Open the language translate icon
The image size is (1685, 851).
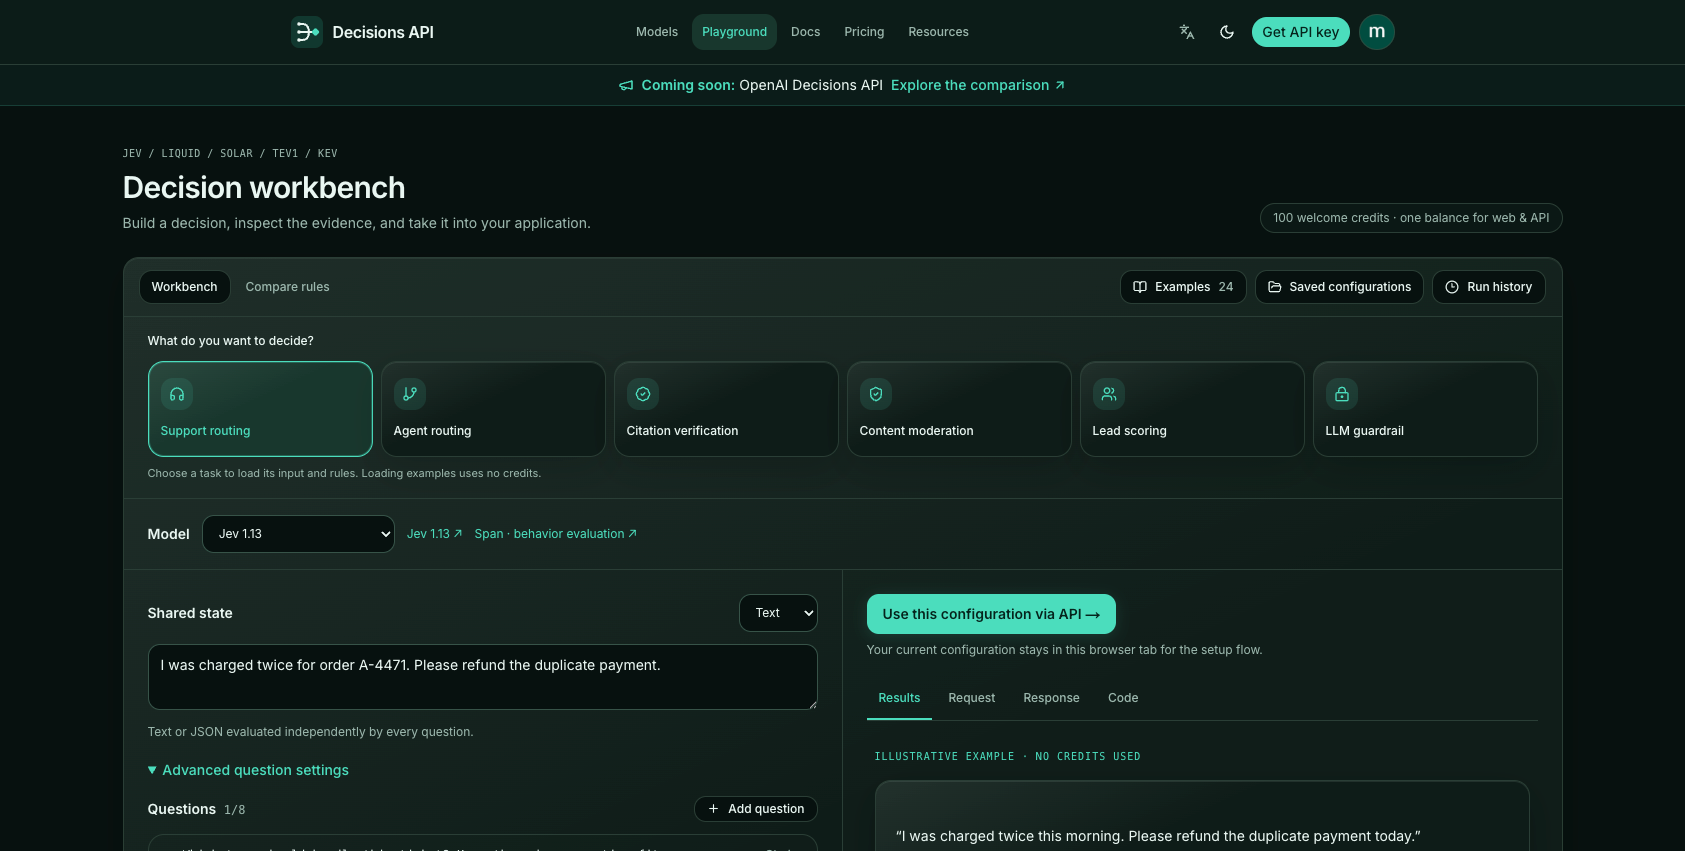tap(1187, 32)
